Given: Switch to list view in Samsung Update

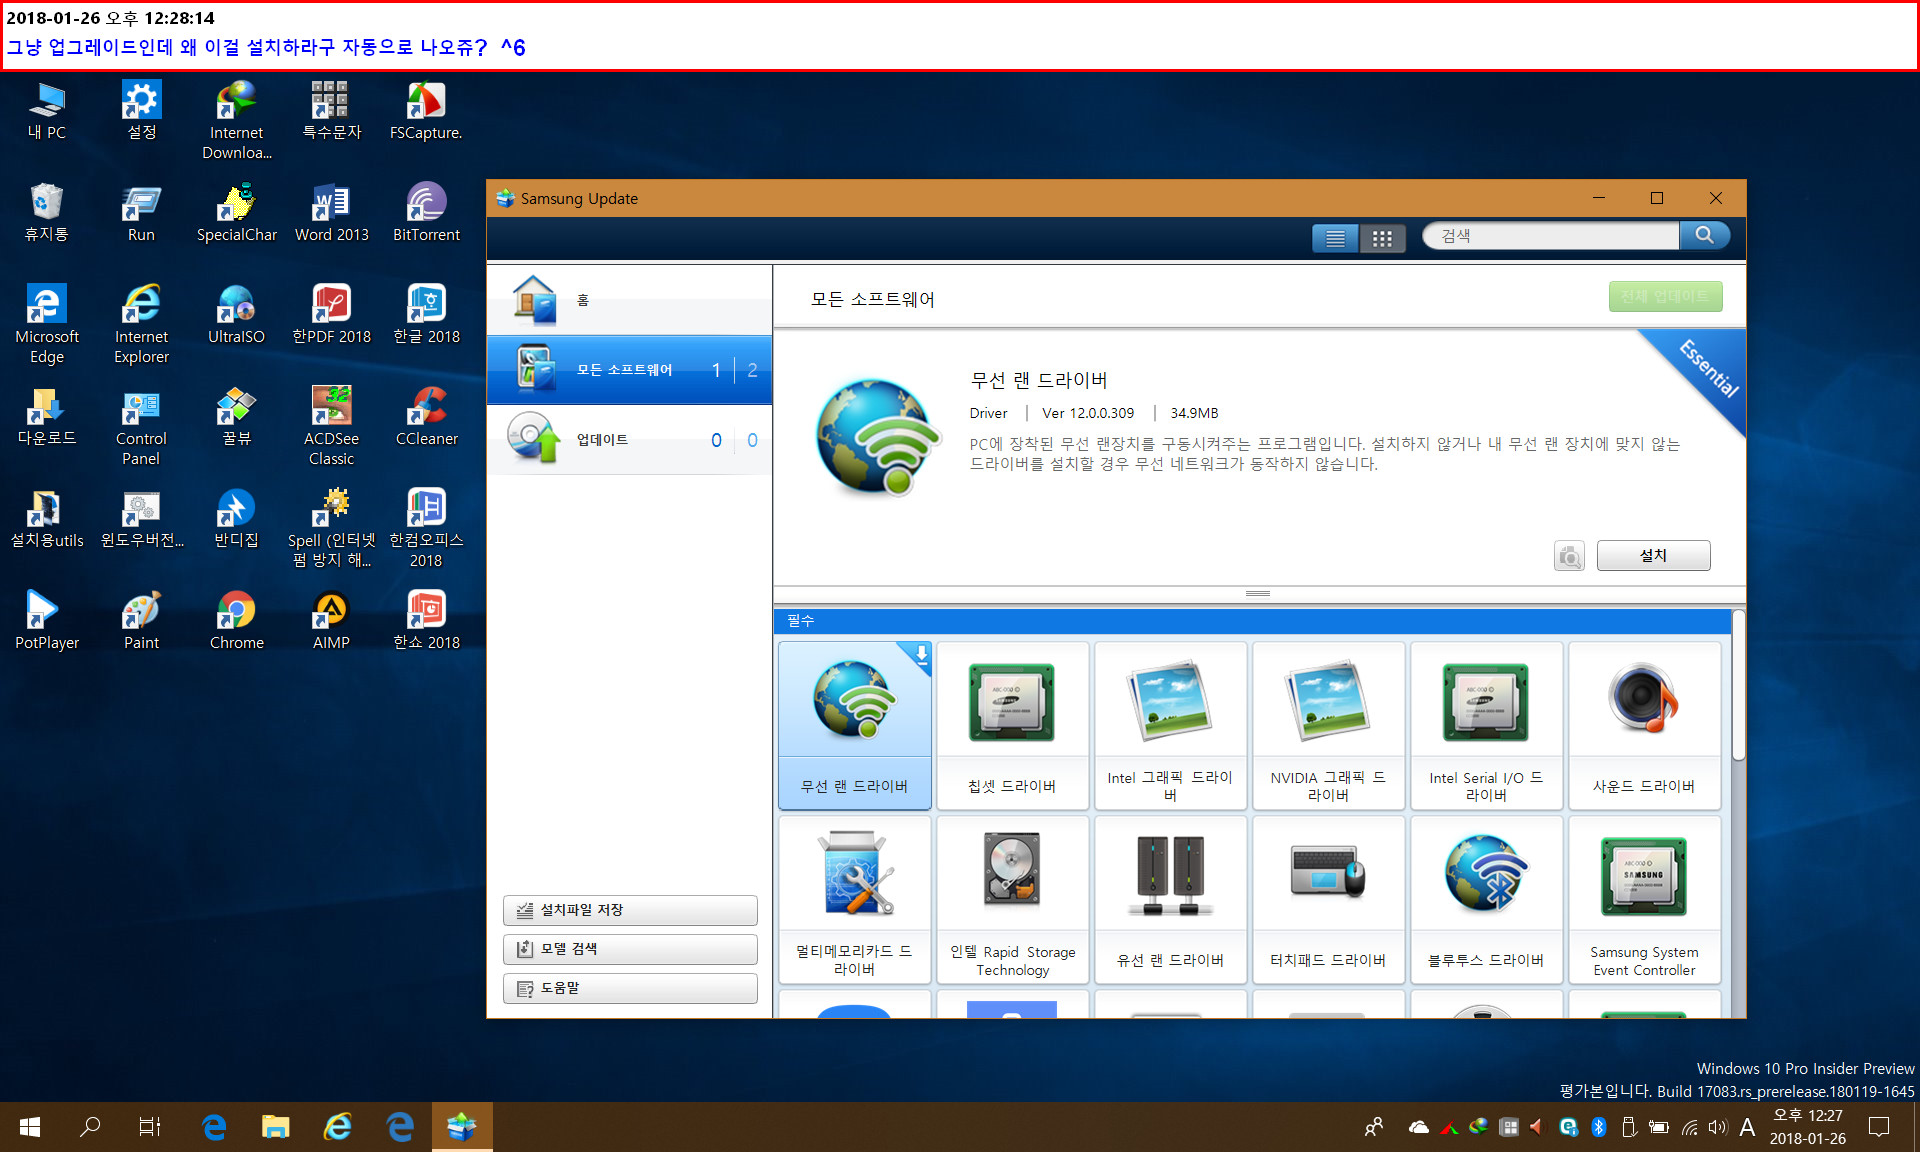Looking at the screenshot, I should click(x=1335, y=238).
